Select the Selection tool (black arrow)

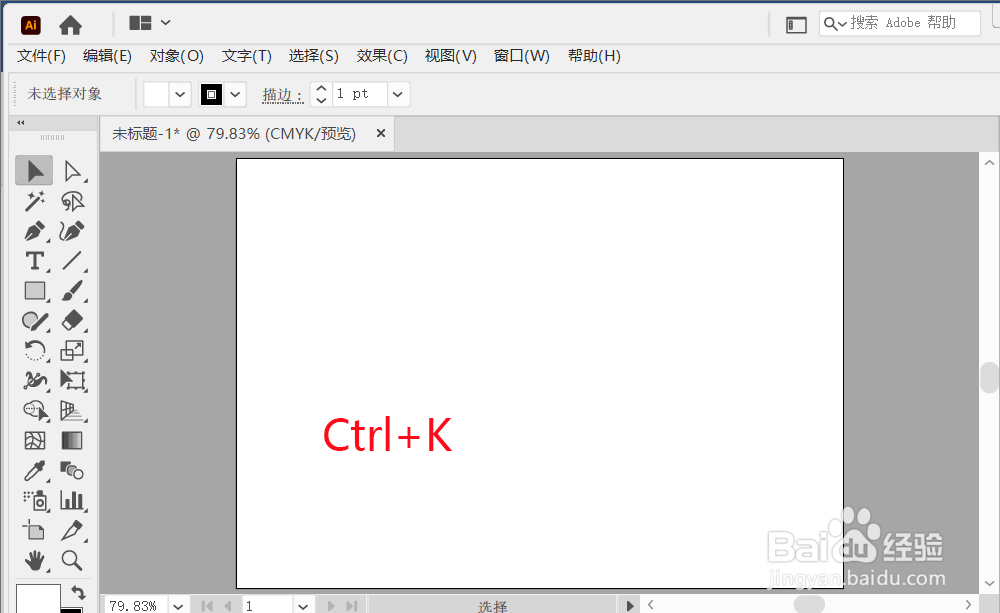point(34,171)
